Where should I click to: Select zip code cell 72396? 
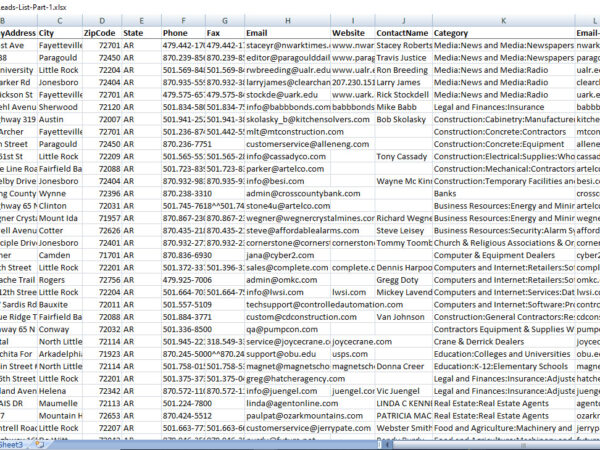(x=102, y=194)
